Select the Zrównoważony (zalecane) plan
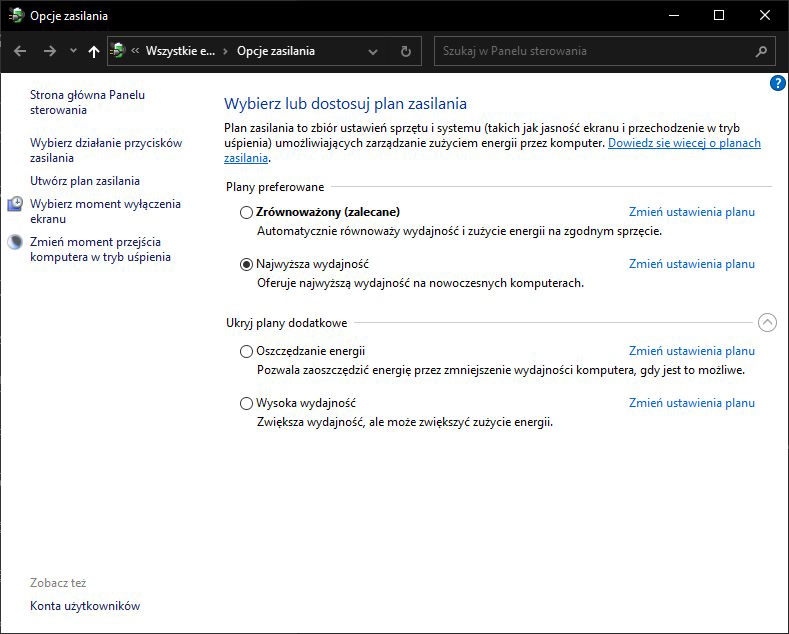Image resolution: width=789 pixels, height=634 pixels. 247,212
